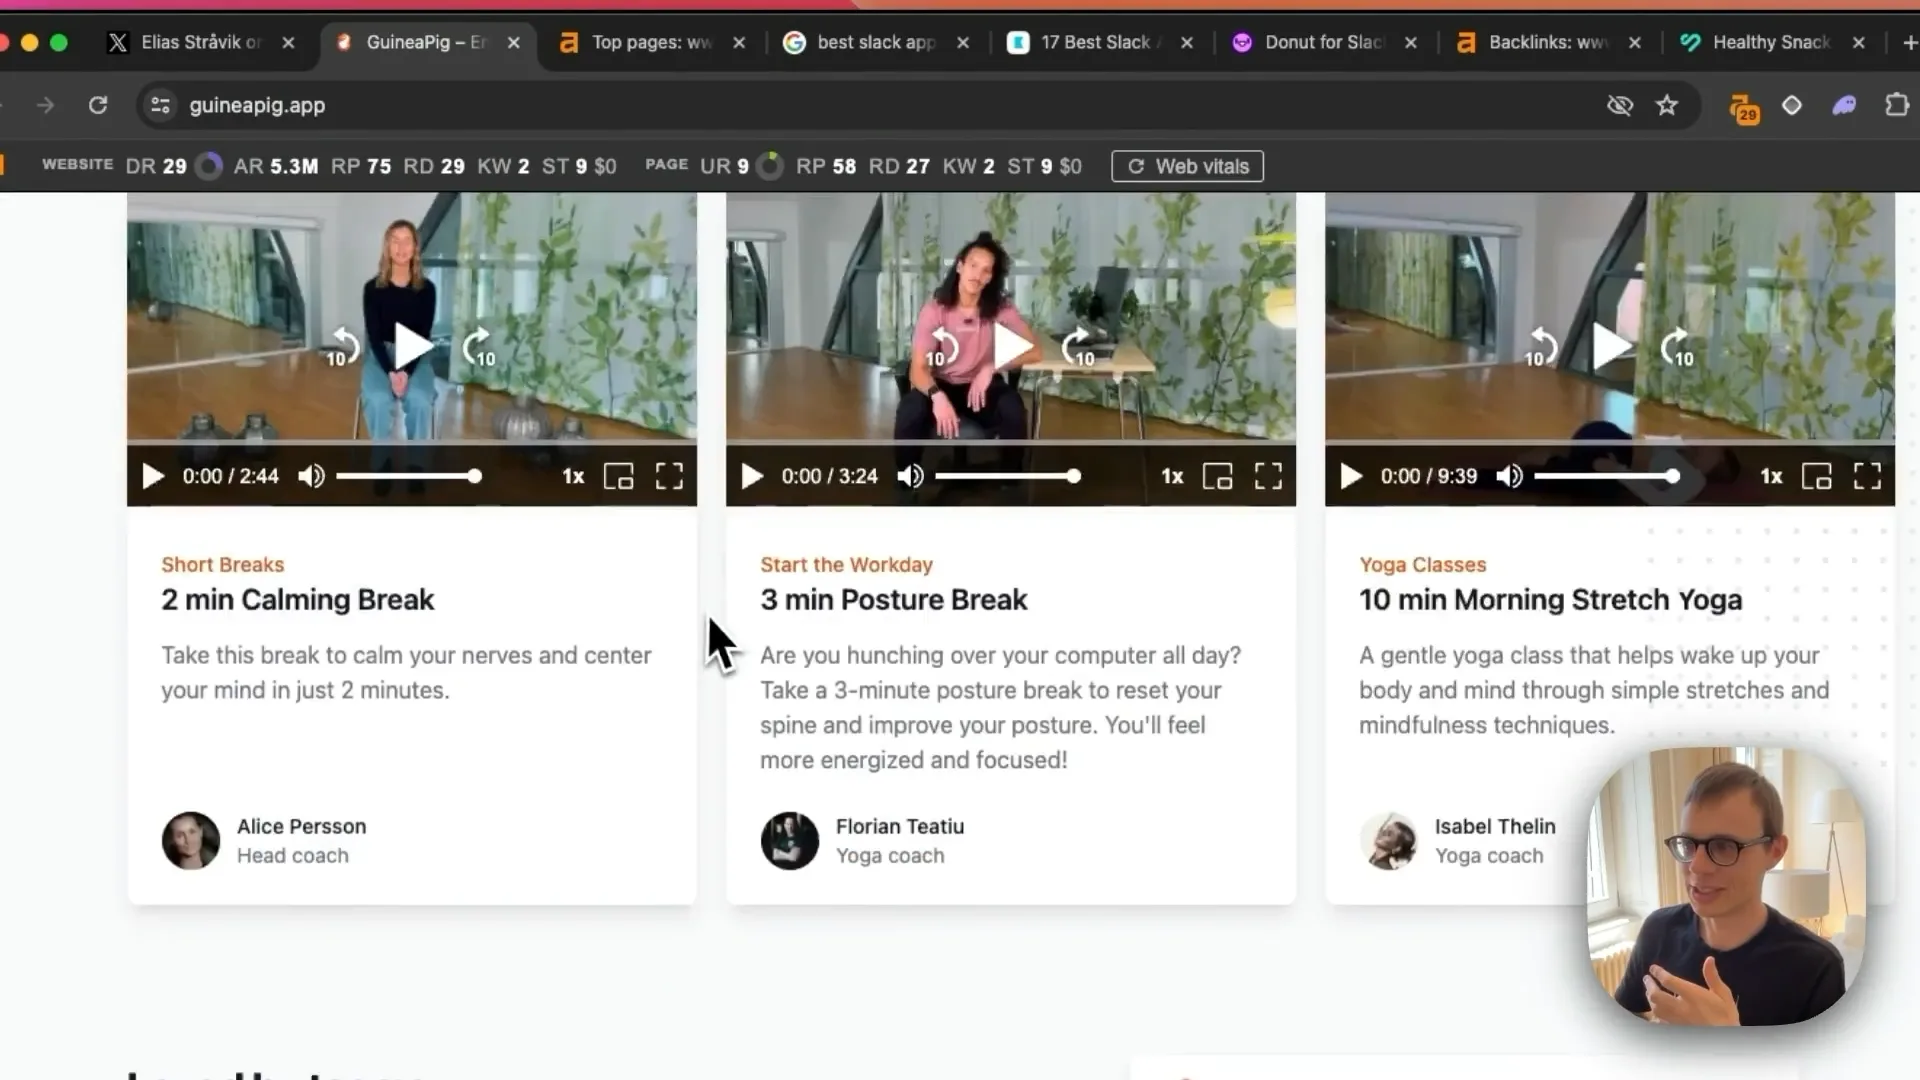1920x1080 pixels.
Task: Skip forward 10 seconds in Calming Break video
Action: (480, 348)
